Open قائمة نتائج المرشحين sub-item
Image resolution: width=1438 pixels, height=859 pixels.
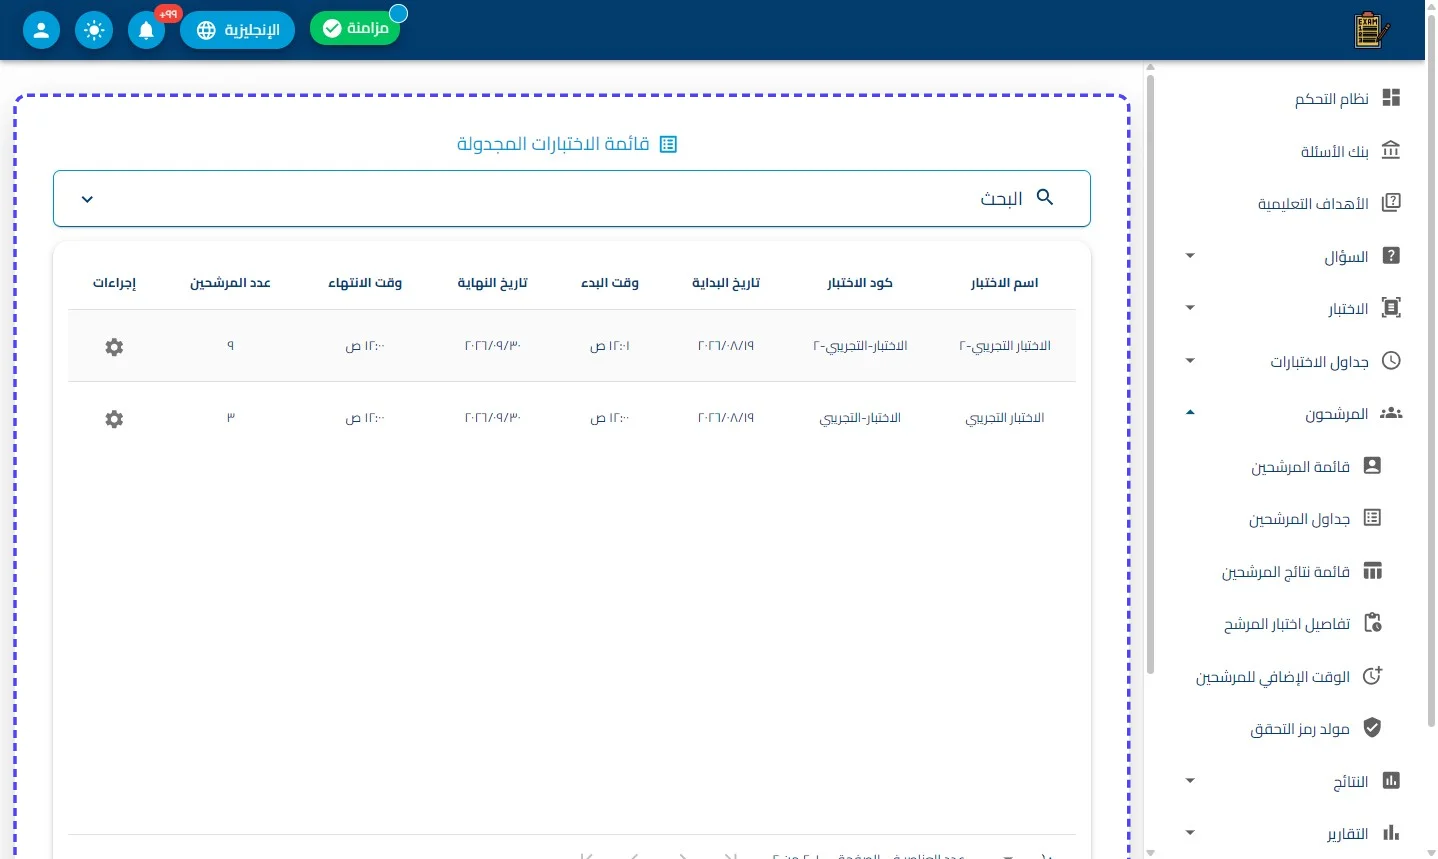[x=1301, y=571]
